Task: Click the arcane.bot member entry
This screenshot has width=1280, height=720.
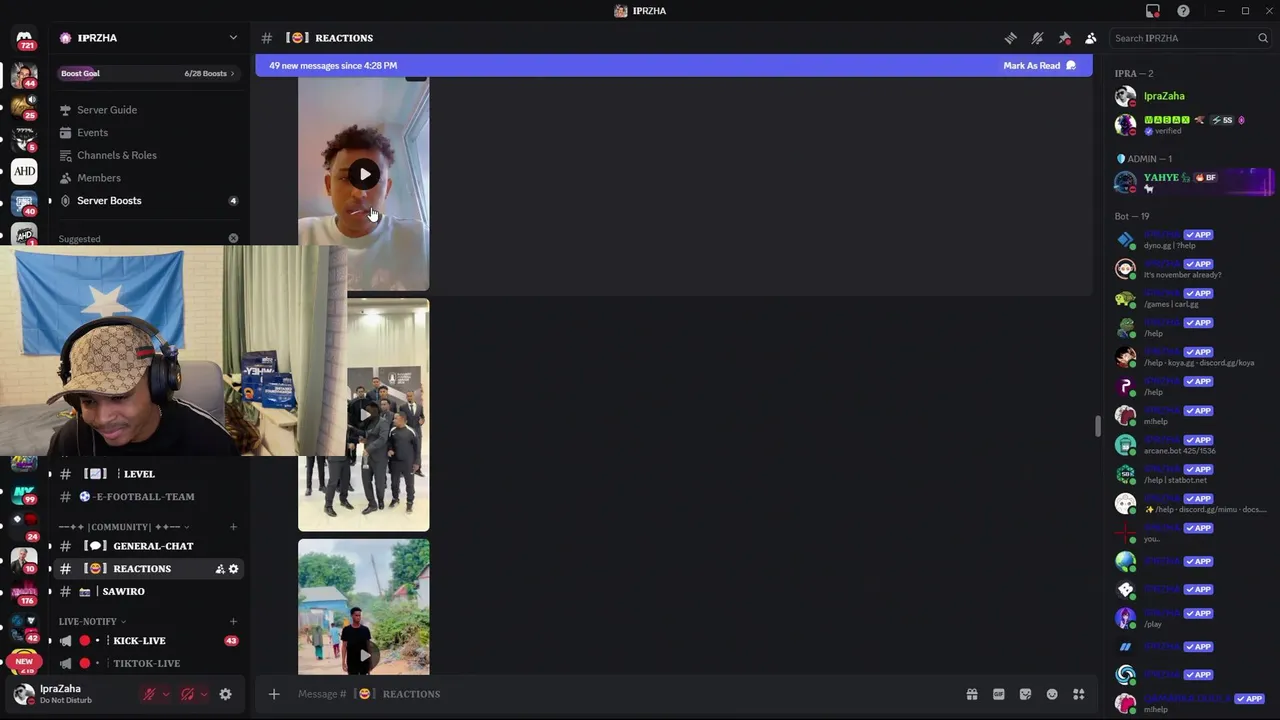Action: [x=1192, y=445]
